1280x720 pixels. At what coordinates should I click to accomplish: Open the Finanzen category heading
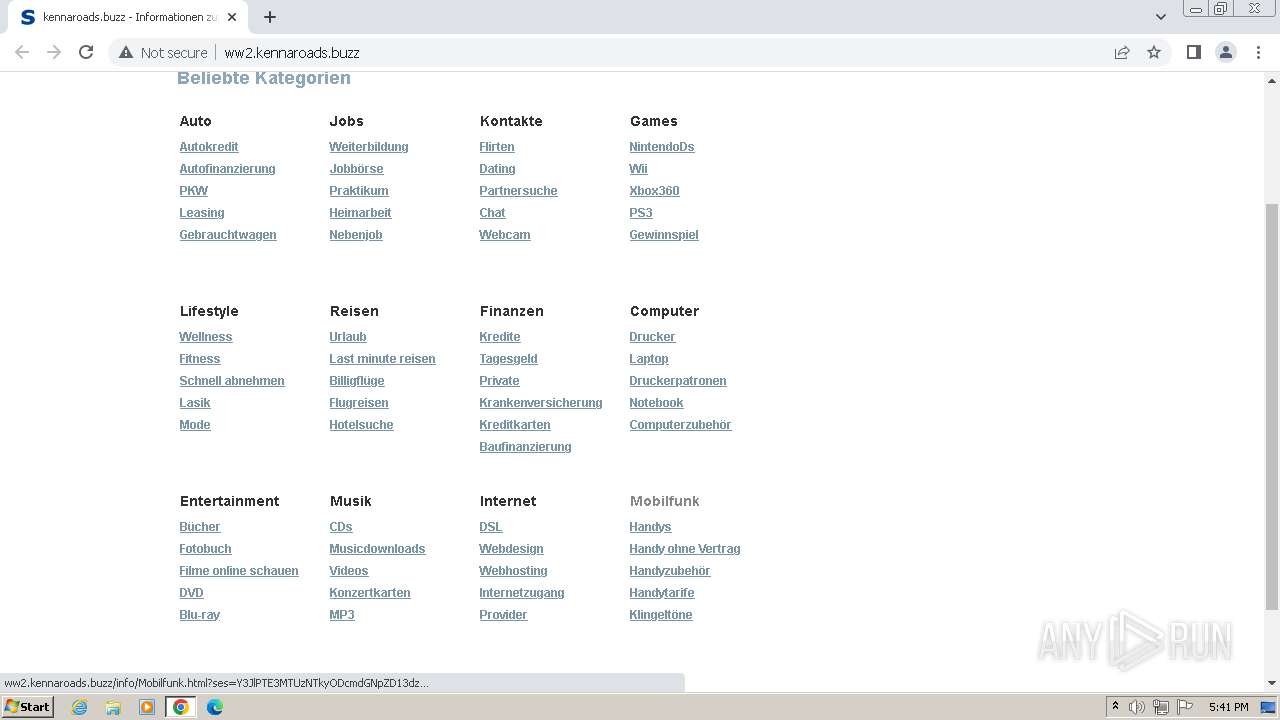(x=511, y=311)
